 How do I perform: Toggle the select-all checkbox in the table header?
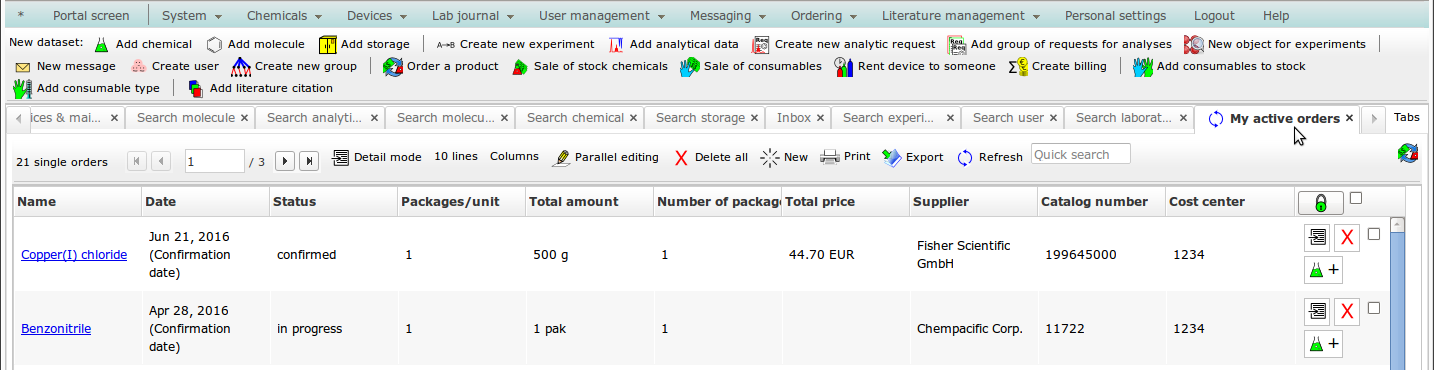[1356, 198]
